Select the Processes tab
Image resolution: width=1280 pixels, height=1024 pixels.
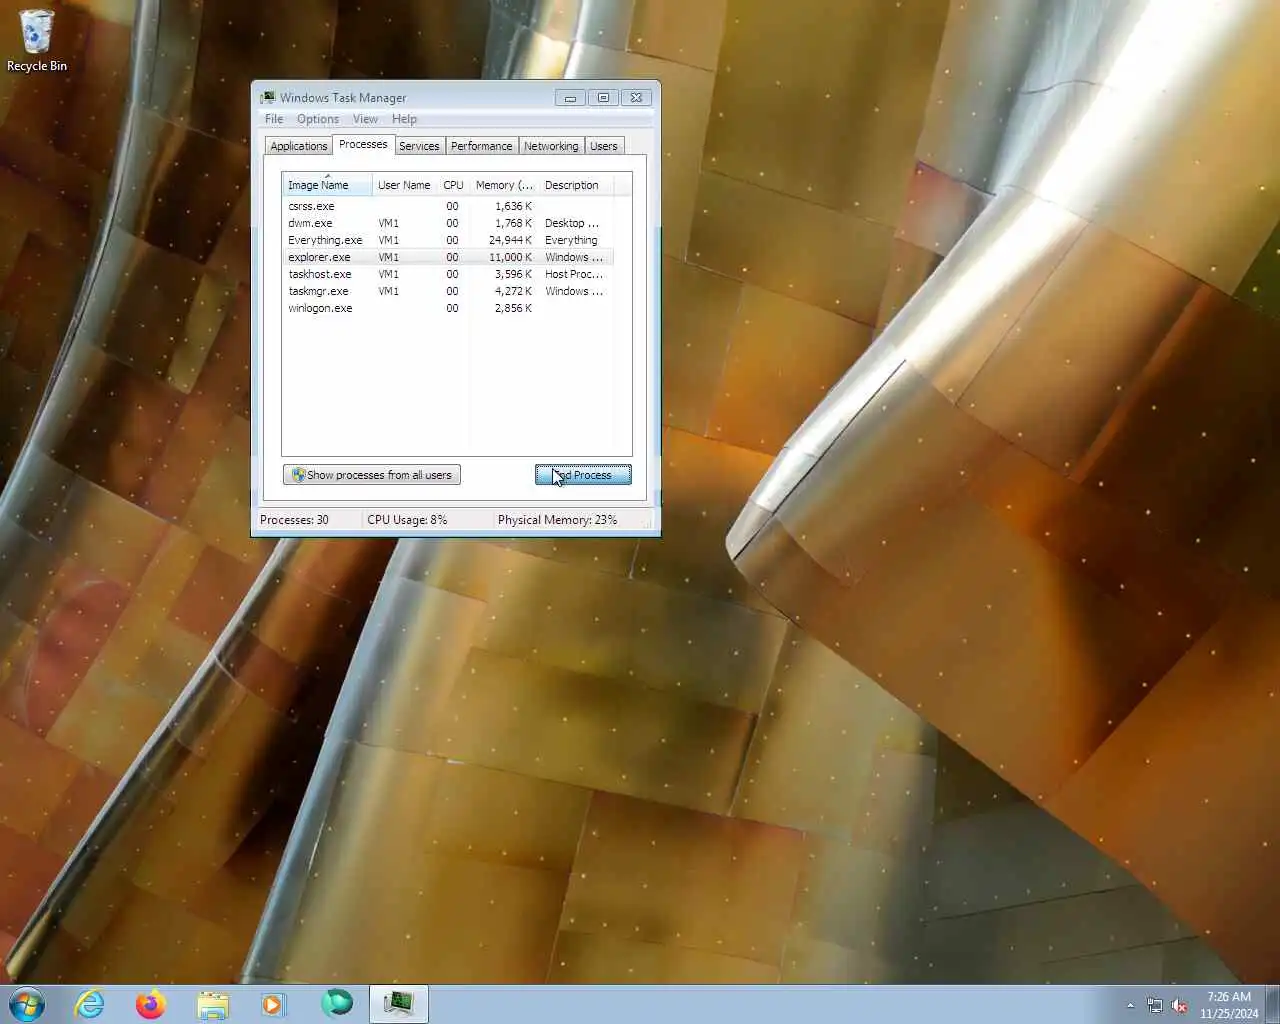pos(363,144)
